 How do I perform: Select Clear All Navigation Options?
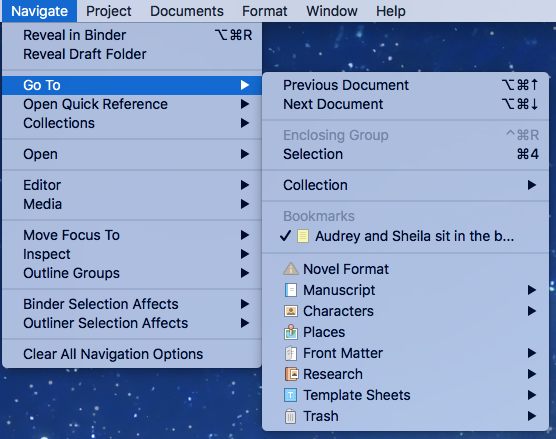tap(132, 354)
